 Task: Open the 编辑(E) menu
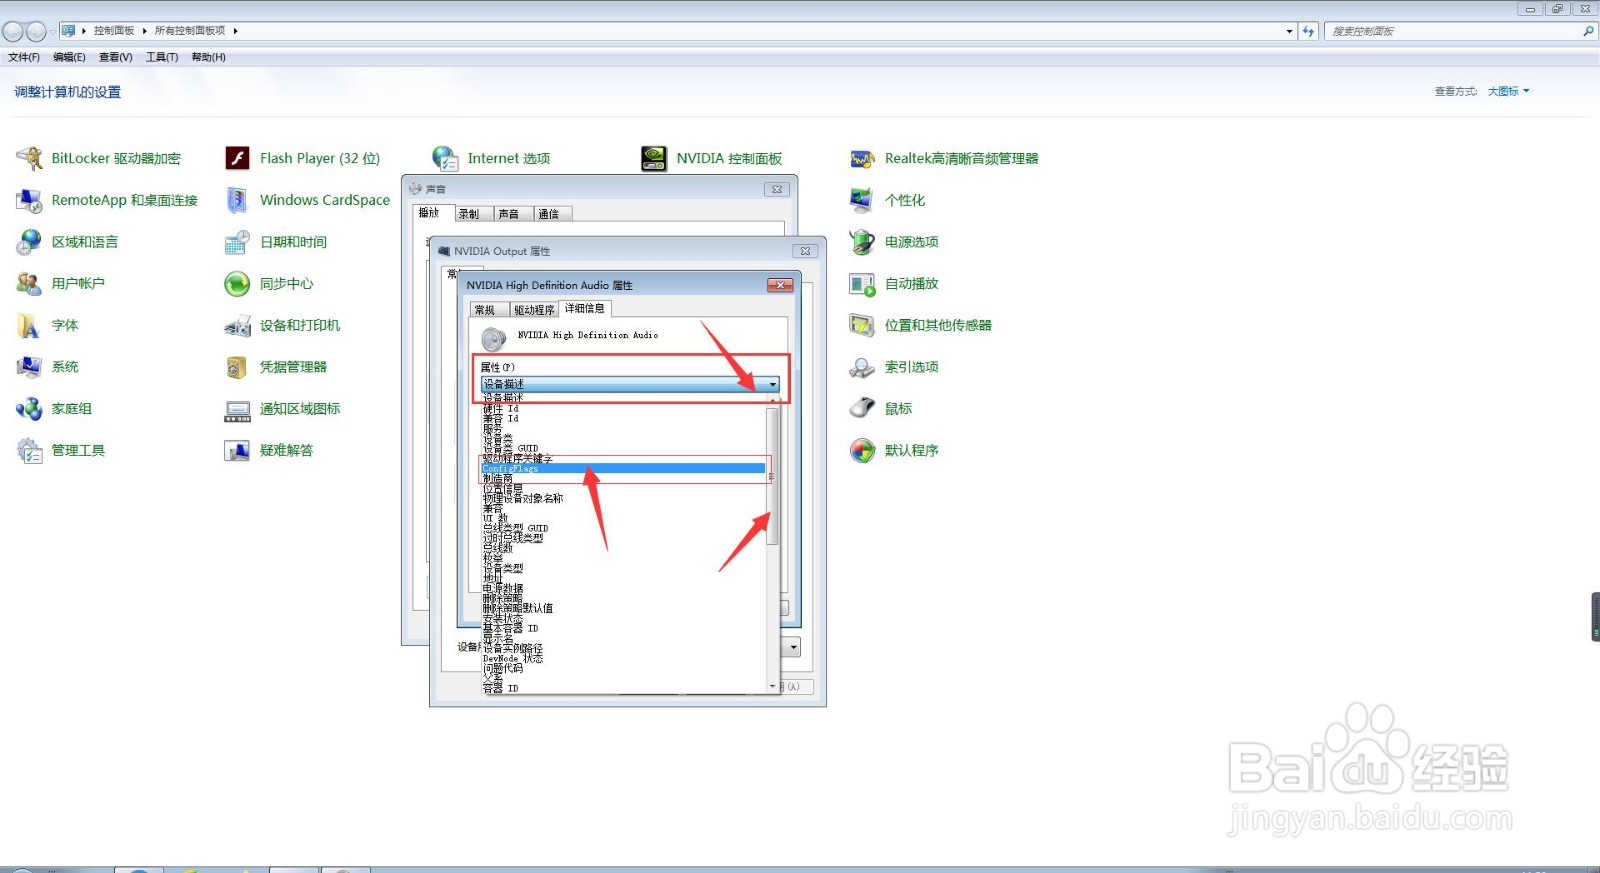69,57
